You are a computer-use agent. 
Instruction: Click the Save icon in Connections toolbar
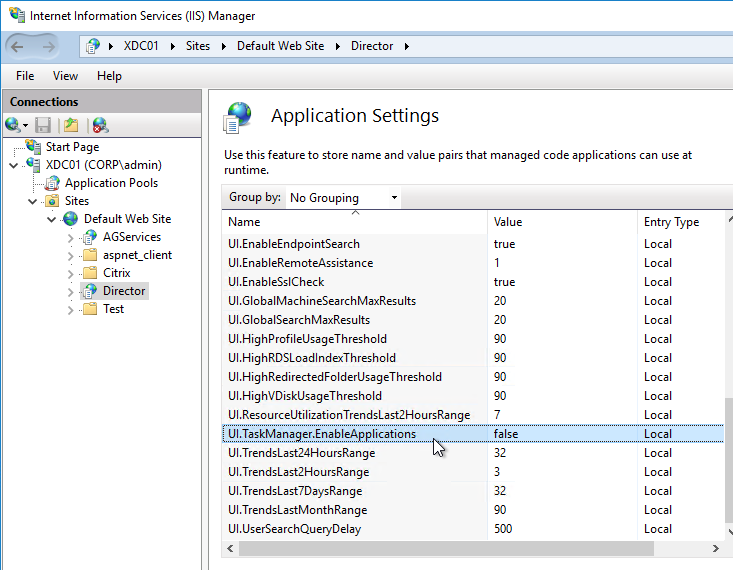pyautogui.click(x=43, y=125)
